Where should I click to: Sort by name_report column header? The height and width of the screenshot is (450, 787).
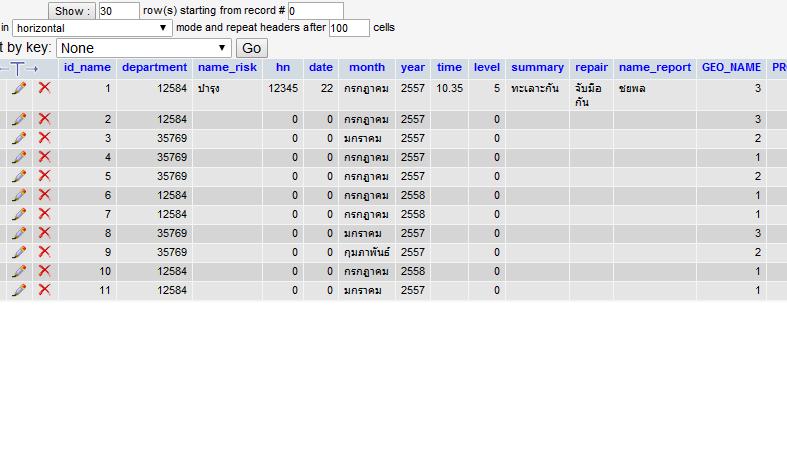coord(655,67)
